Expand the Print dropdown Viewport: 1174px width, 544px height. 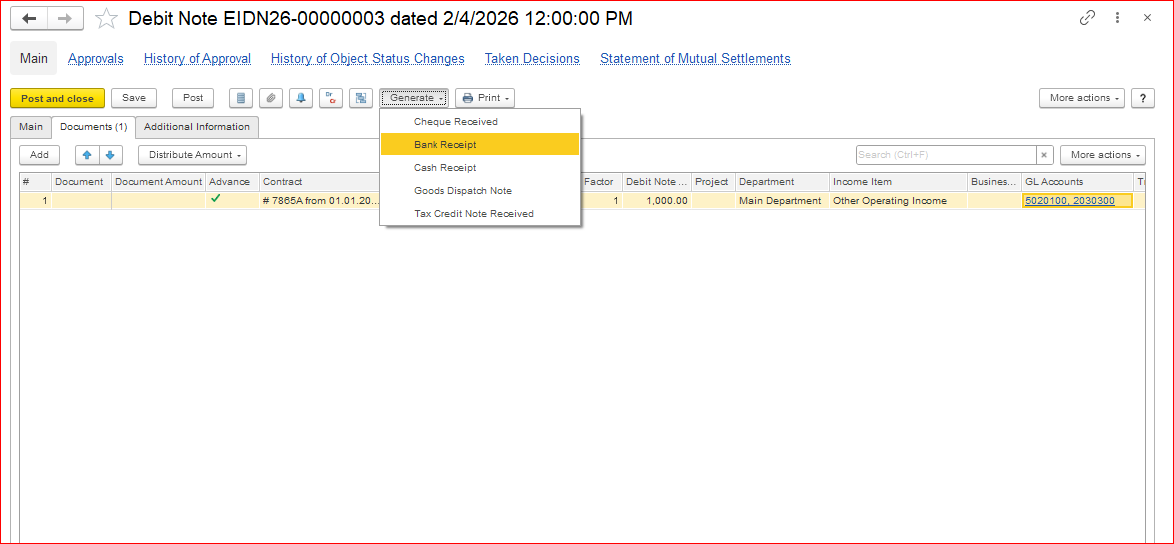485,98
